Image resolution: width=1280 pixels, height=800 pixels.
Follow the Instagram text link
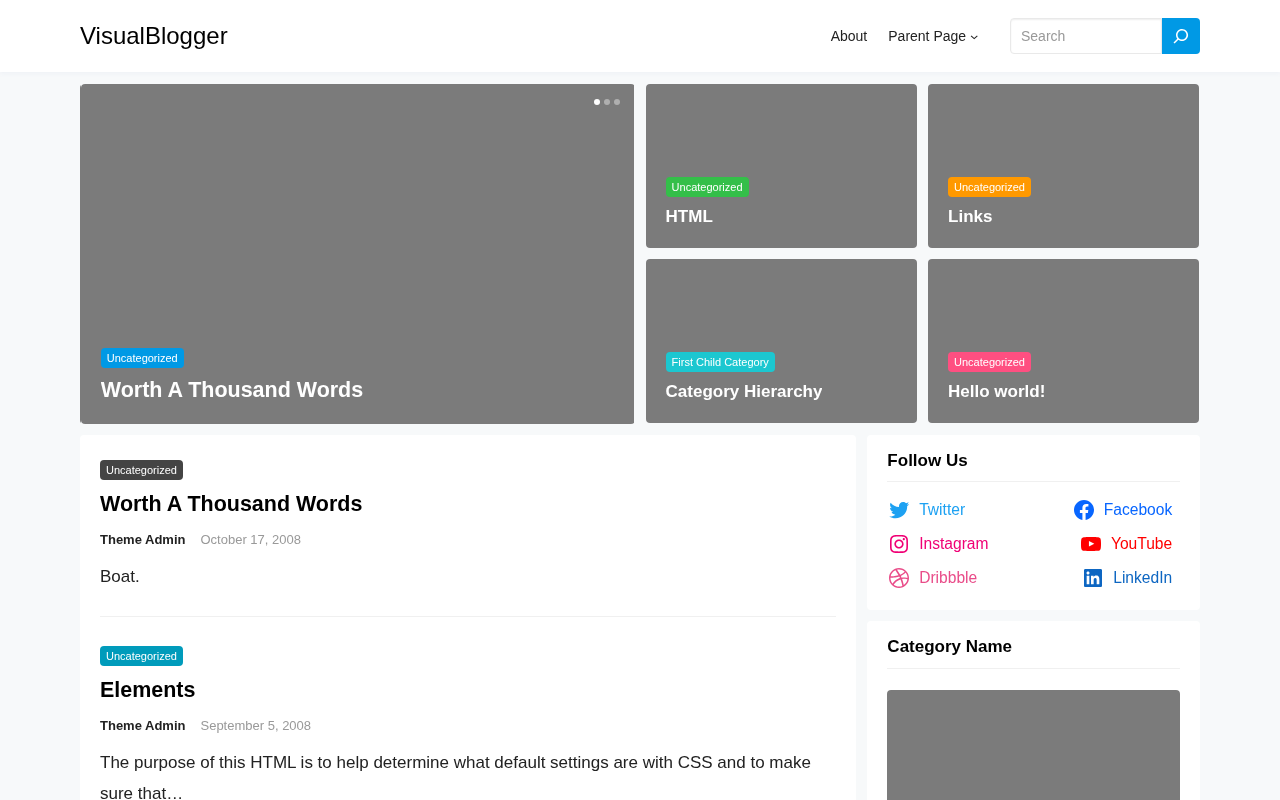click(954, 544)
